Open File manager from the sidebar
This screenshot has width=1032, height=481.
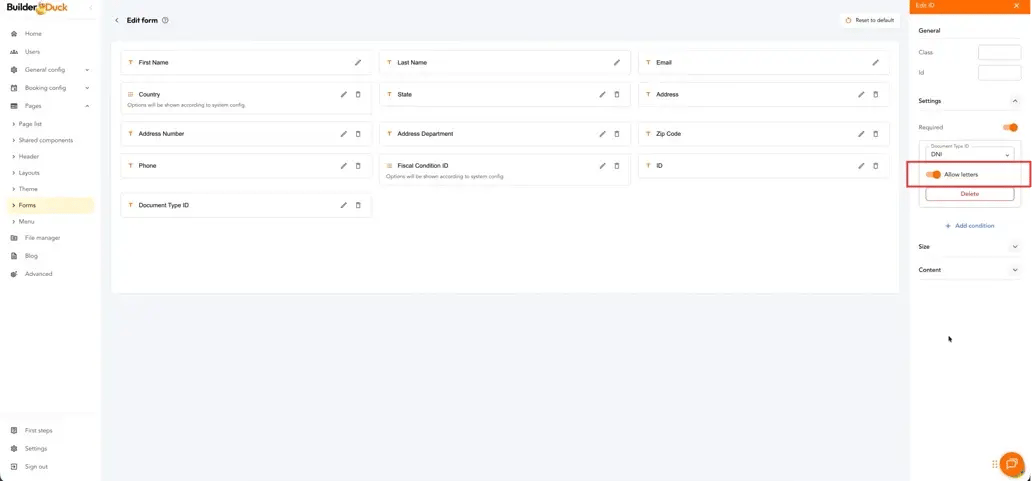[42, 238]
